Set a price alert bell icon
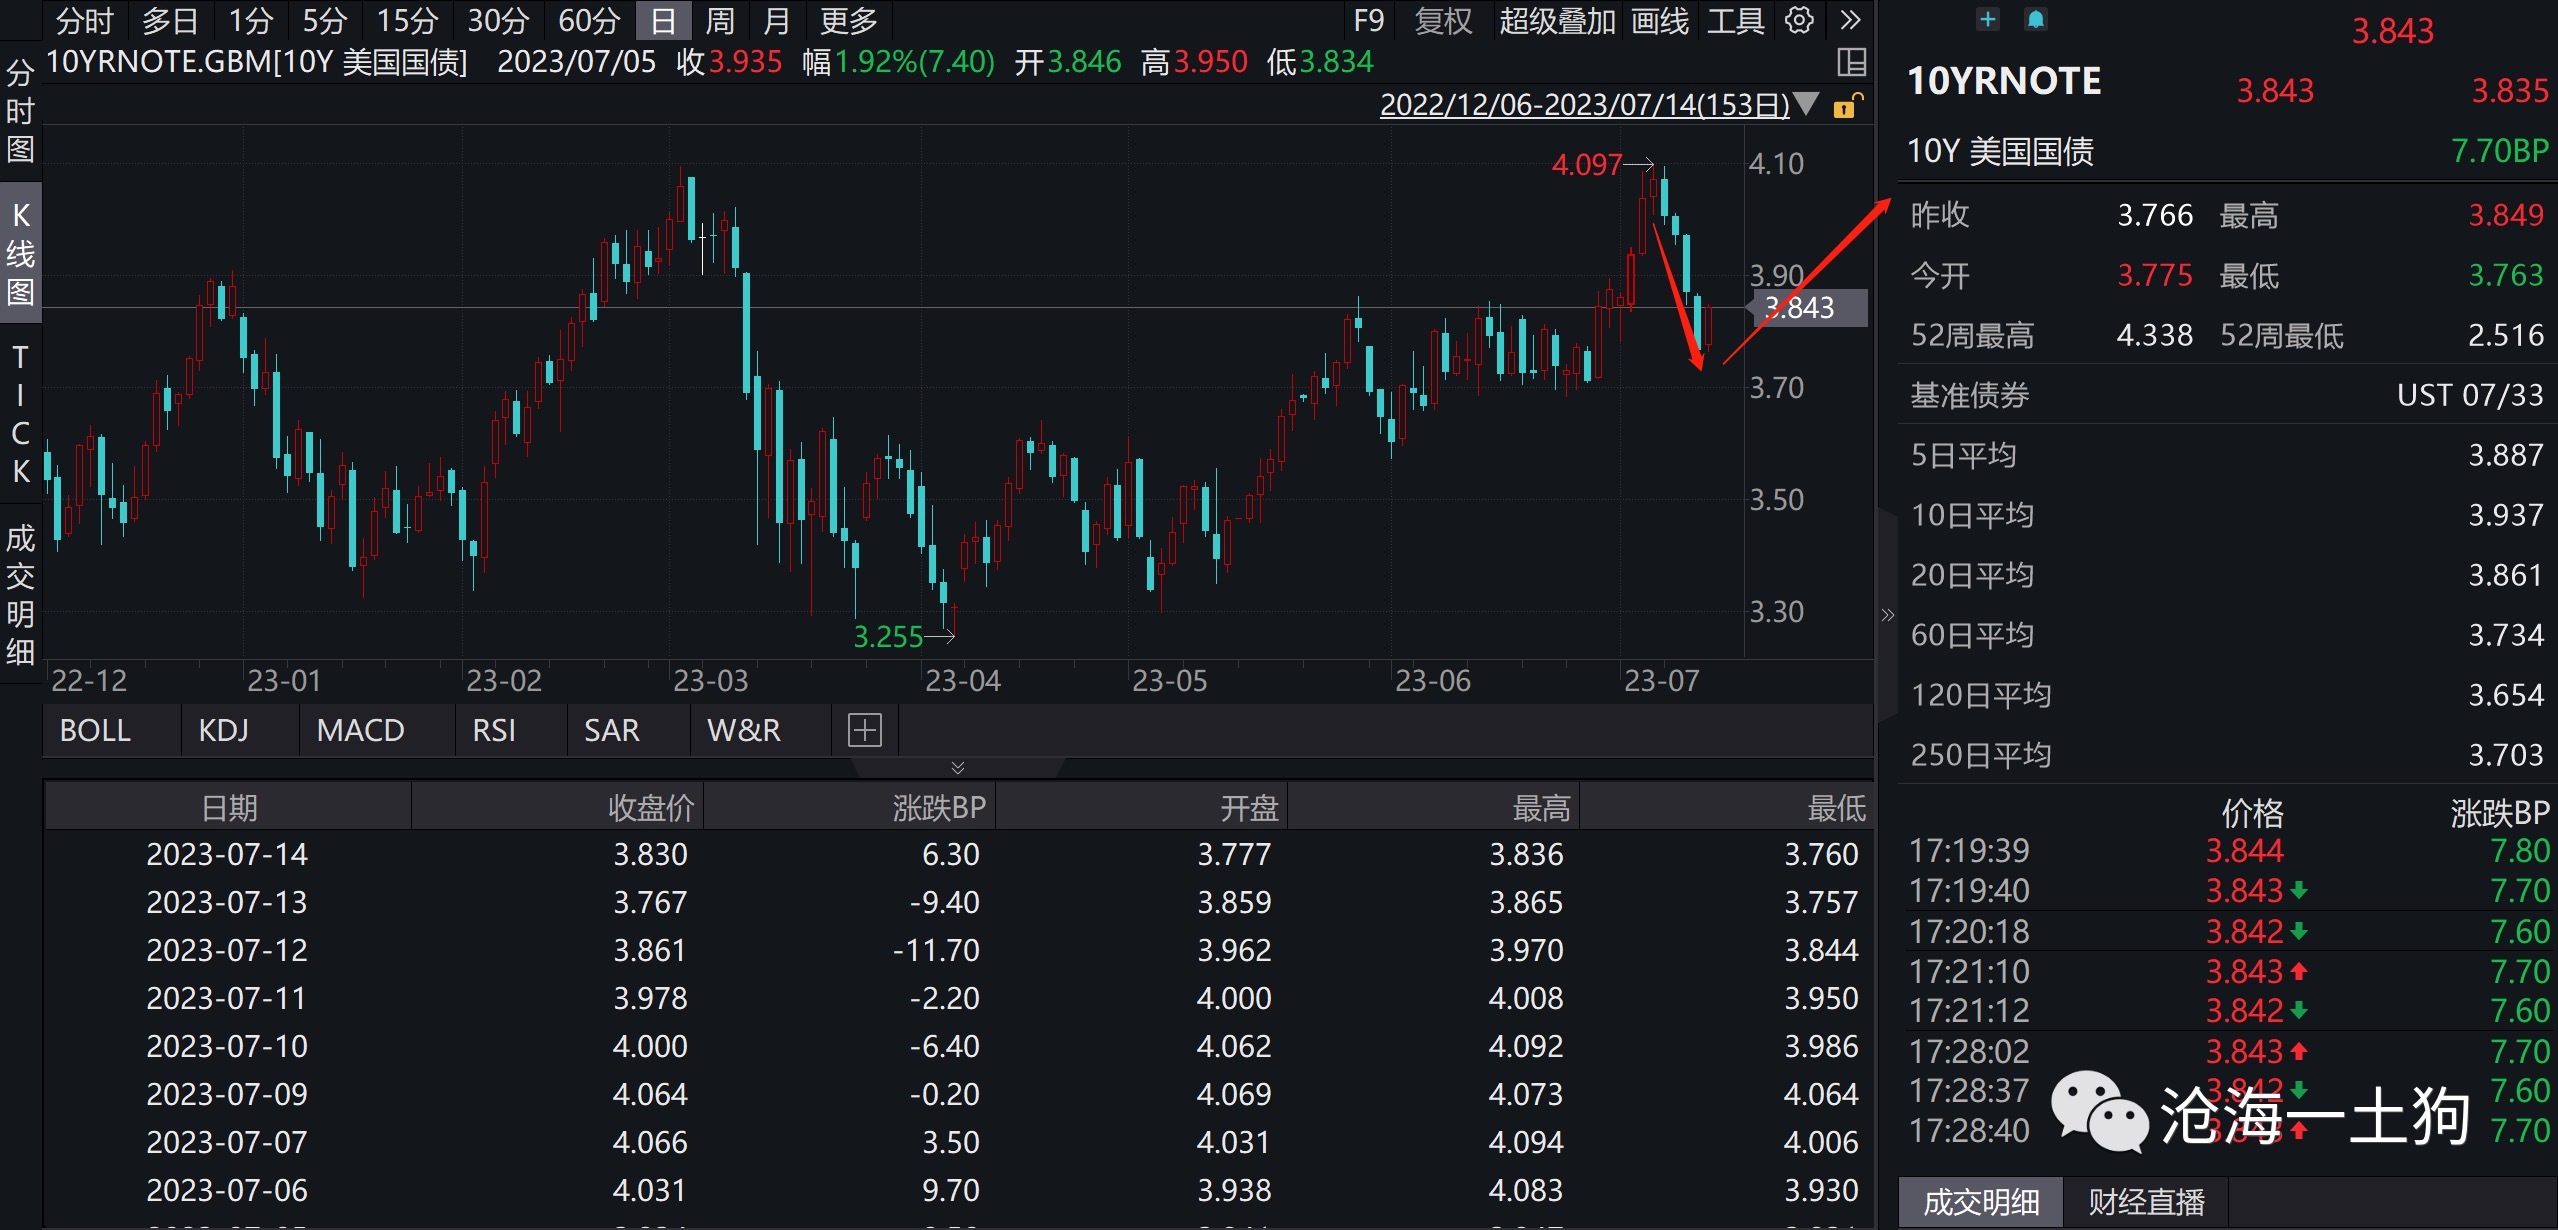Image resolution: width=2558 pixels, height=1230 pixels. pyautogui.click(x=2035, y=19)
